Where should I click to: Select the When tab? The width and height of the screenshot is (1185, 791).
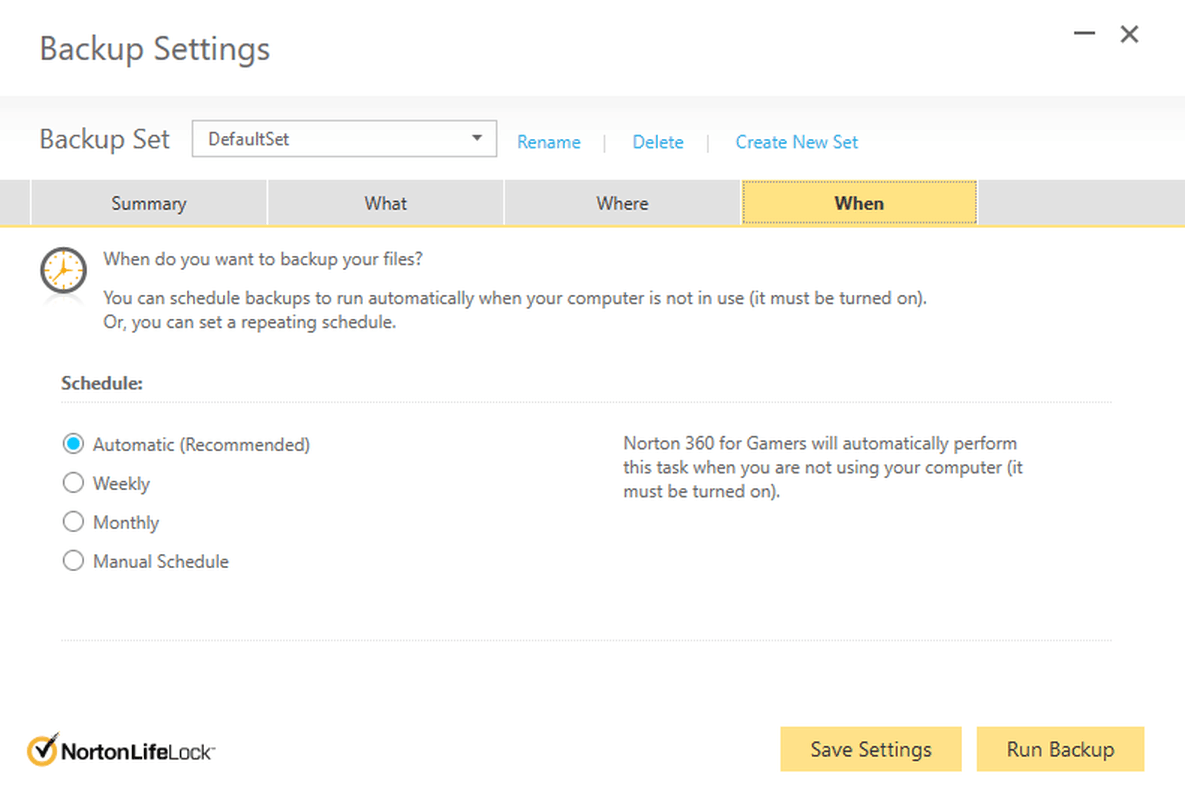pos(859,203)
